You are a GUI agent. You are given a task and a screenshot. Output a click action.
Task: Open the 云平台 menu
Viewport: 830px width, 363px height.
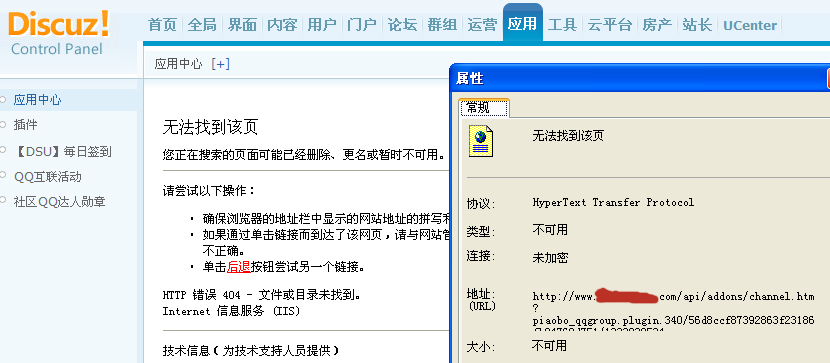(x=610, y=25)
